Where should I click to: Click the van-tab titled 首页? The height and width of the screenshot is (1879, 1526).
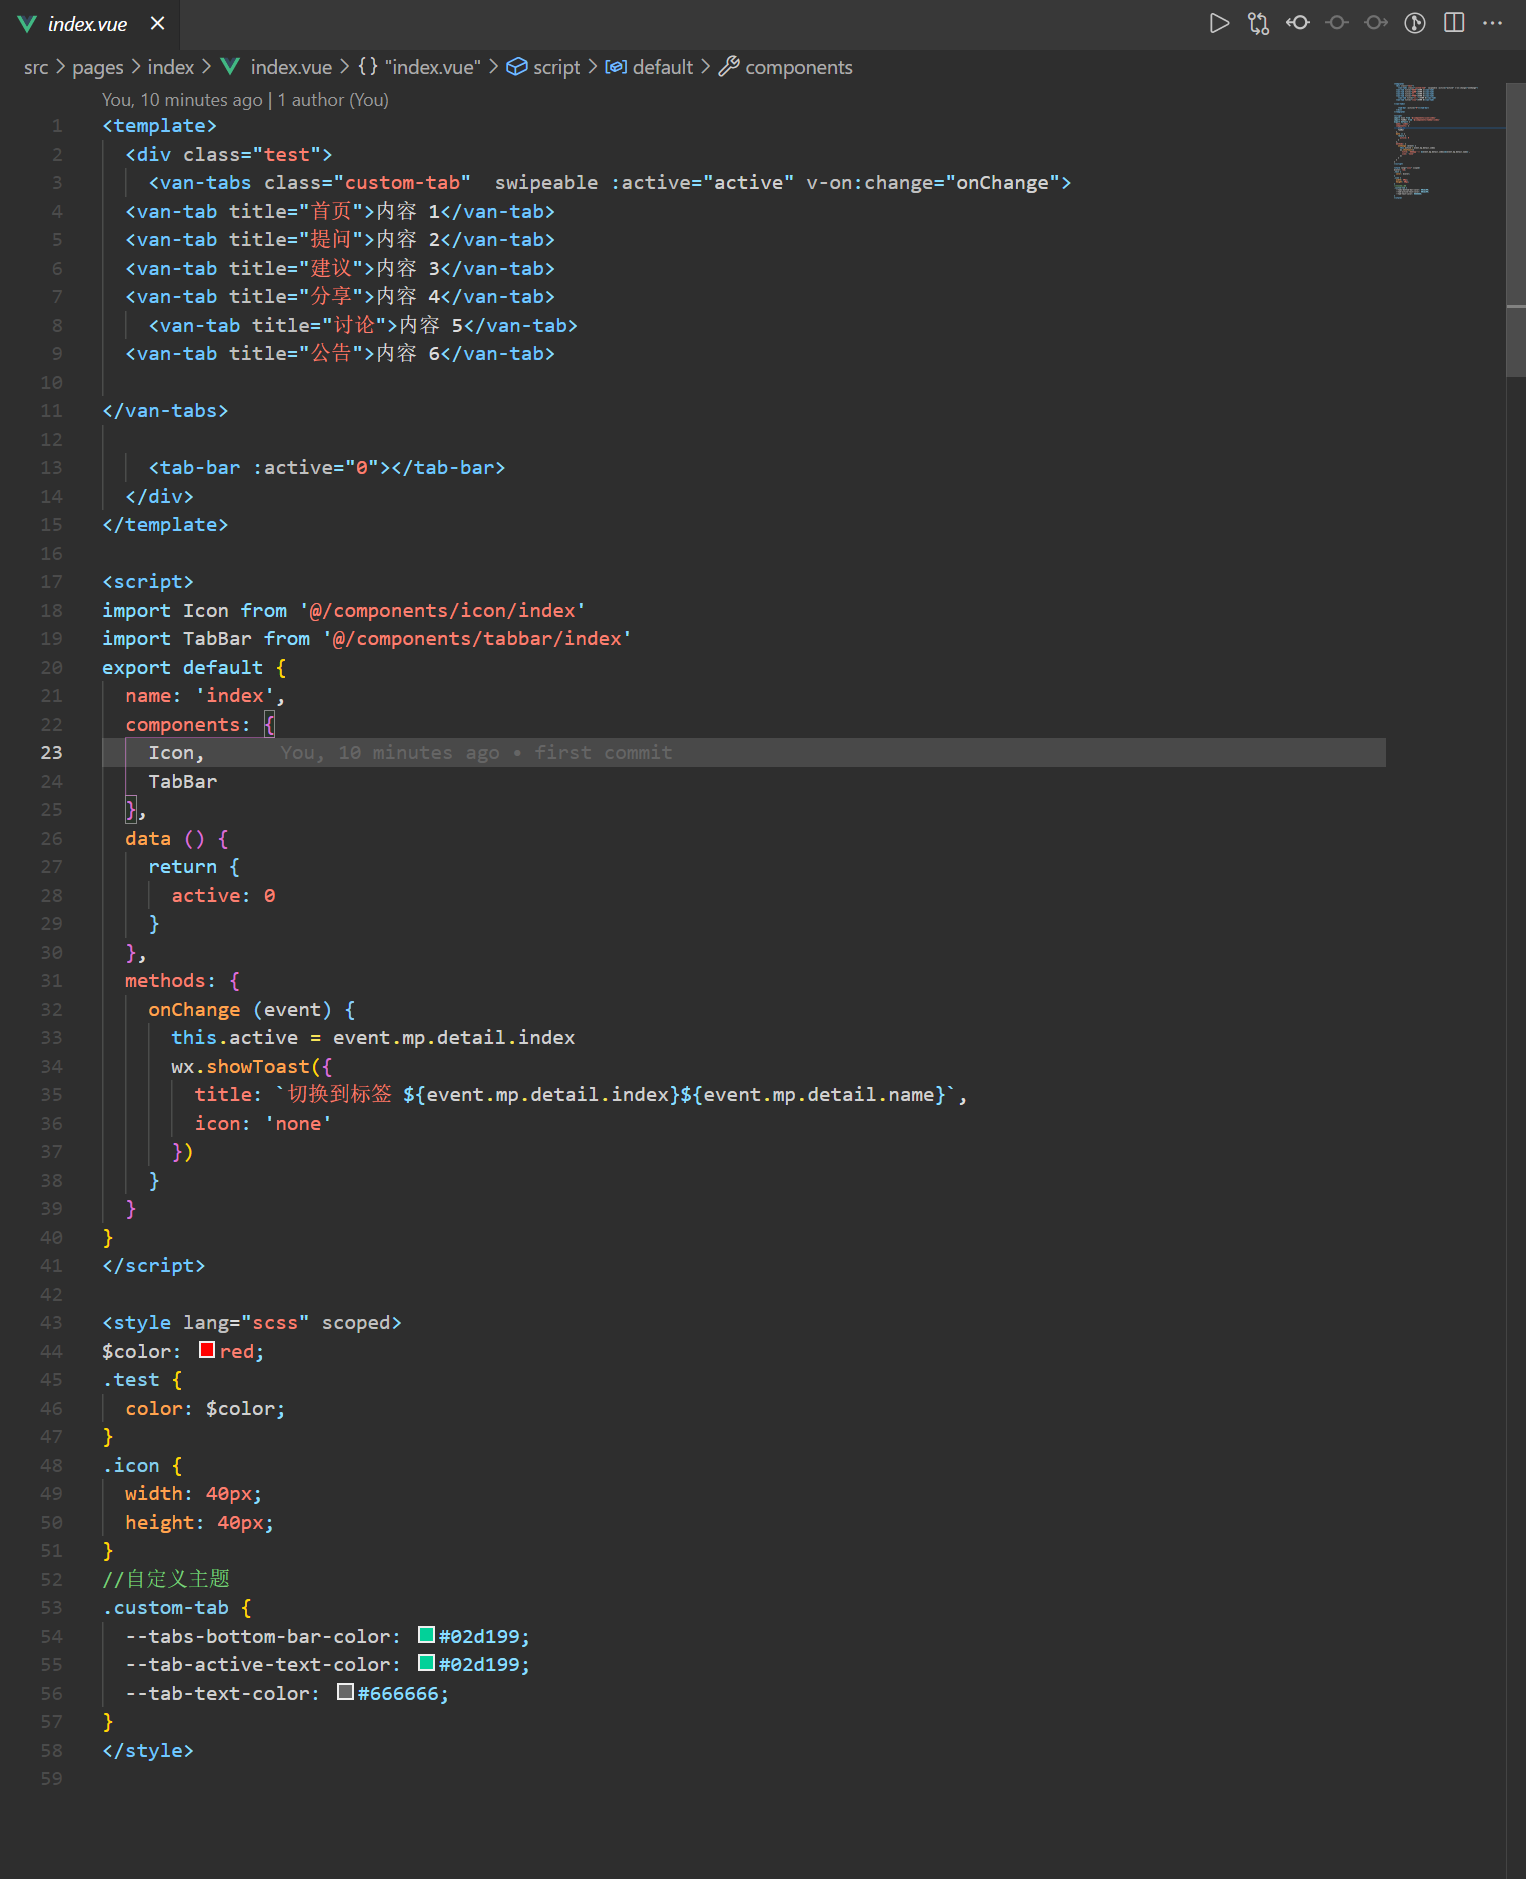click(339, 212)
